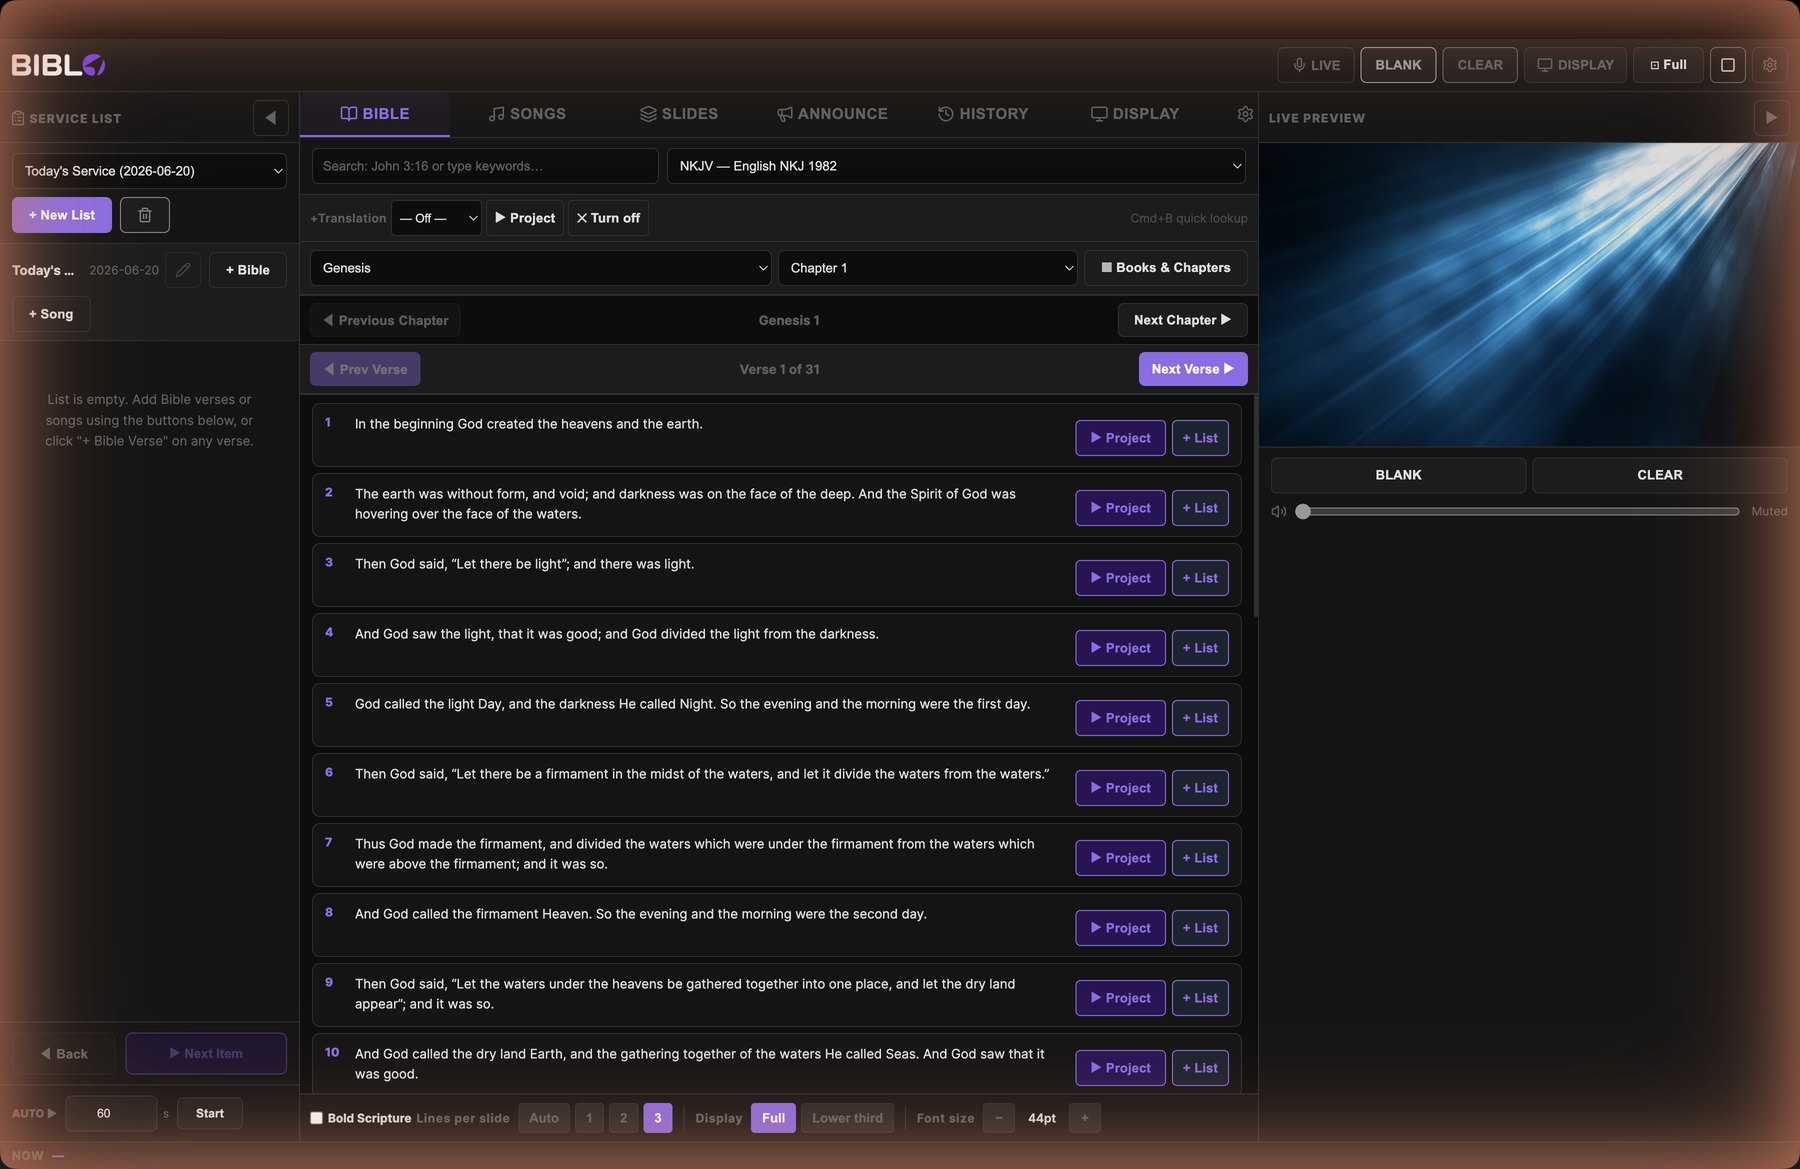The height and width of the screenshot is (1169, 1800).
Task: Delete service list with trash icon
Action: pos(145,215)
